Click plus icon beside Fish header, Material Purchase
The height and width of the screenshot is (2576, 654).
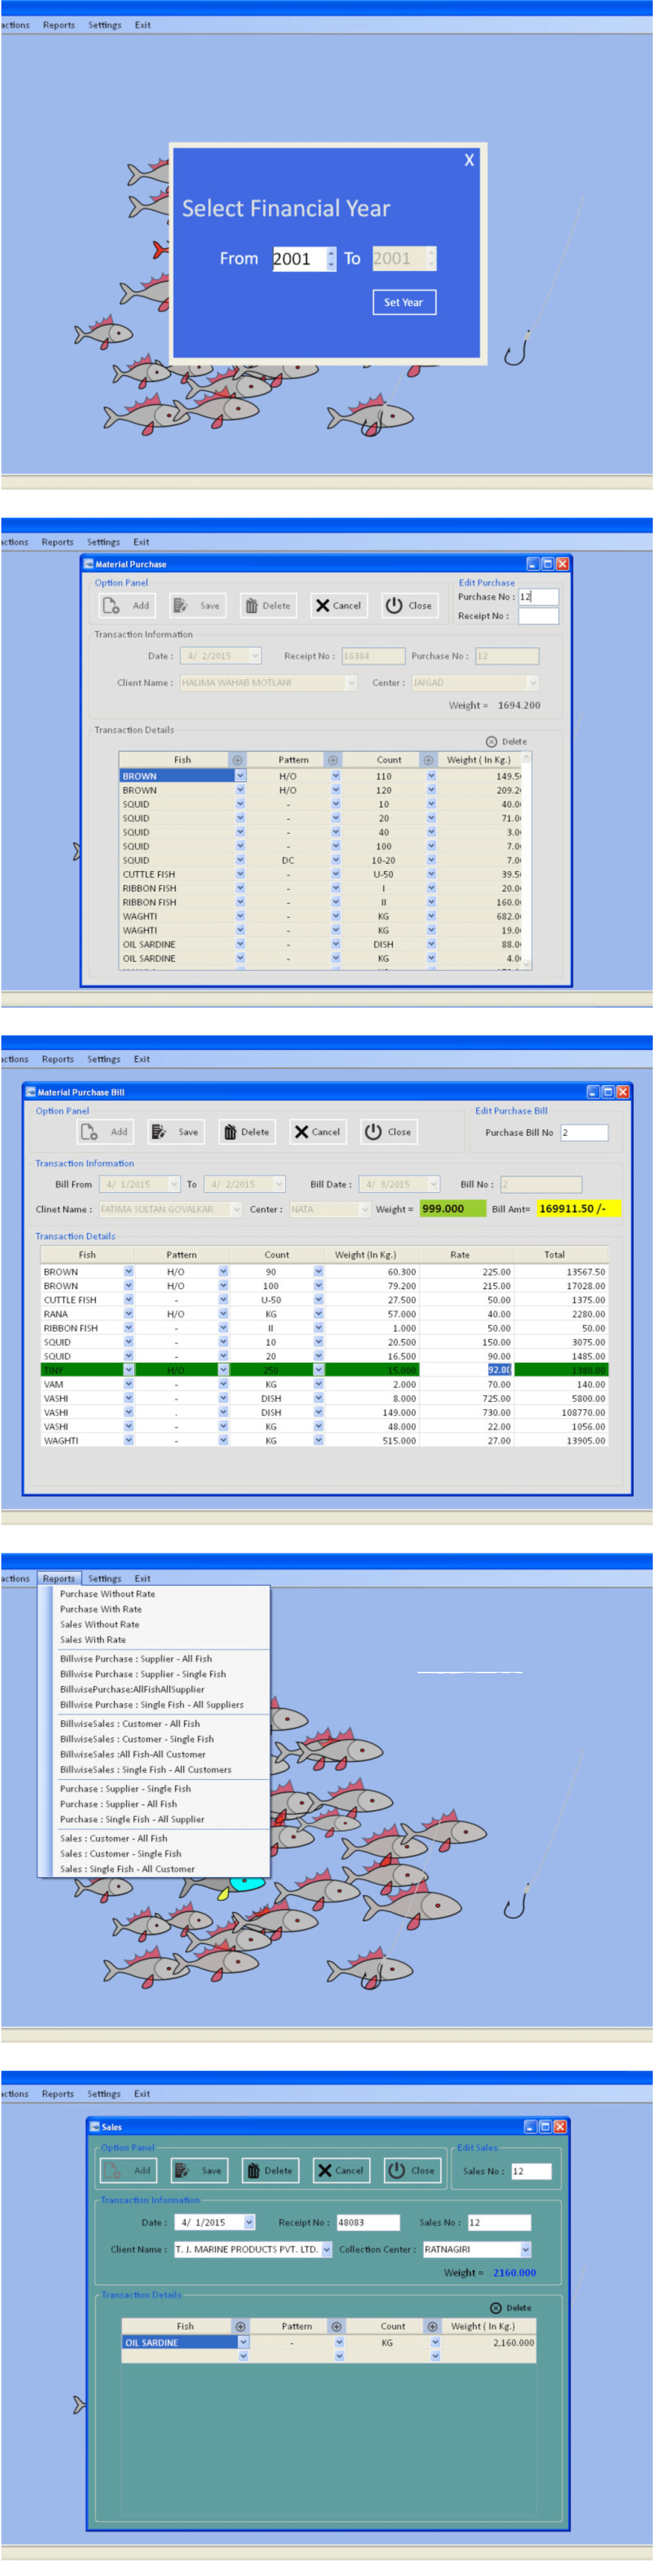pyautogui.click(x=237, y=760)
